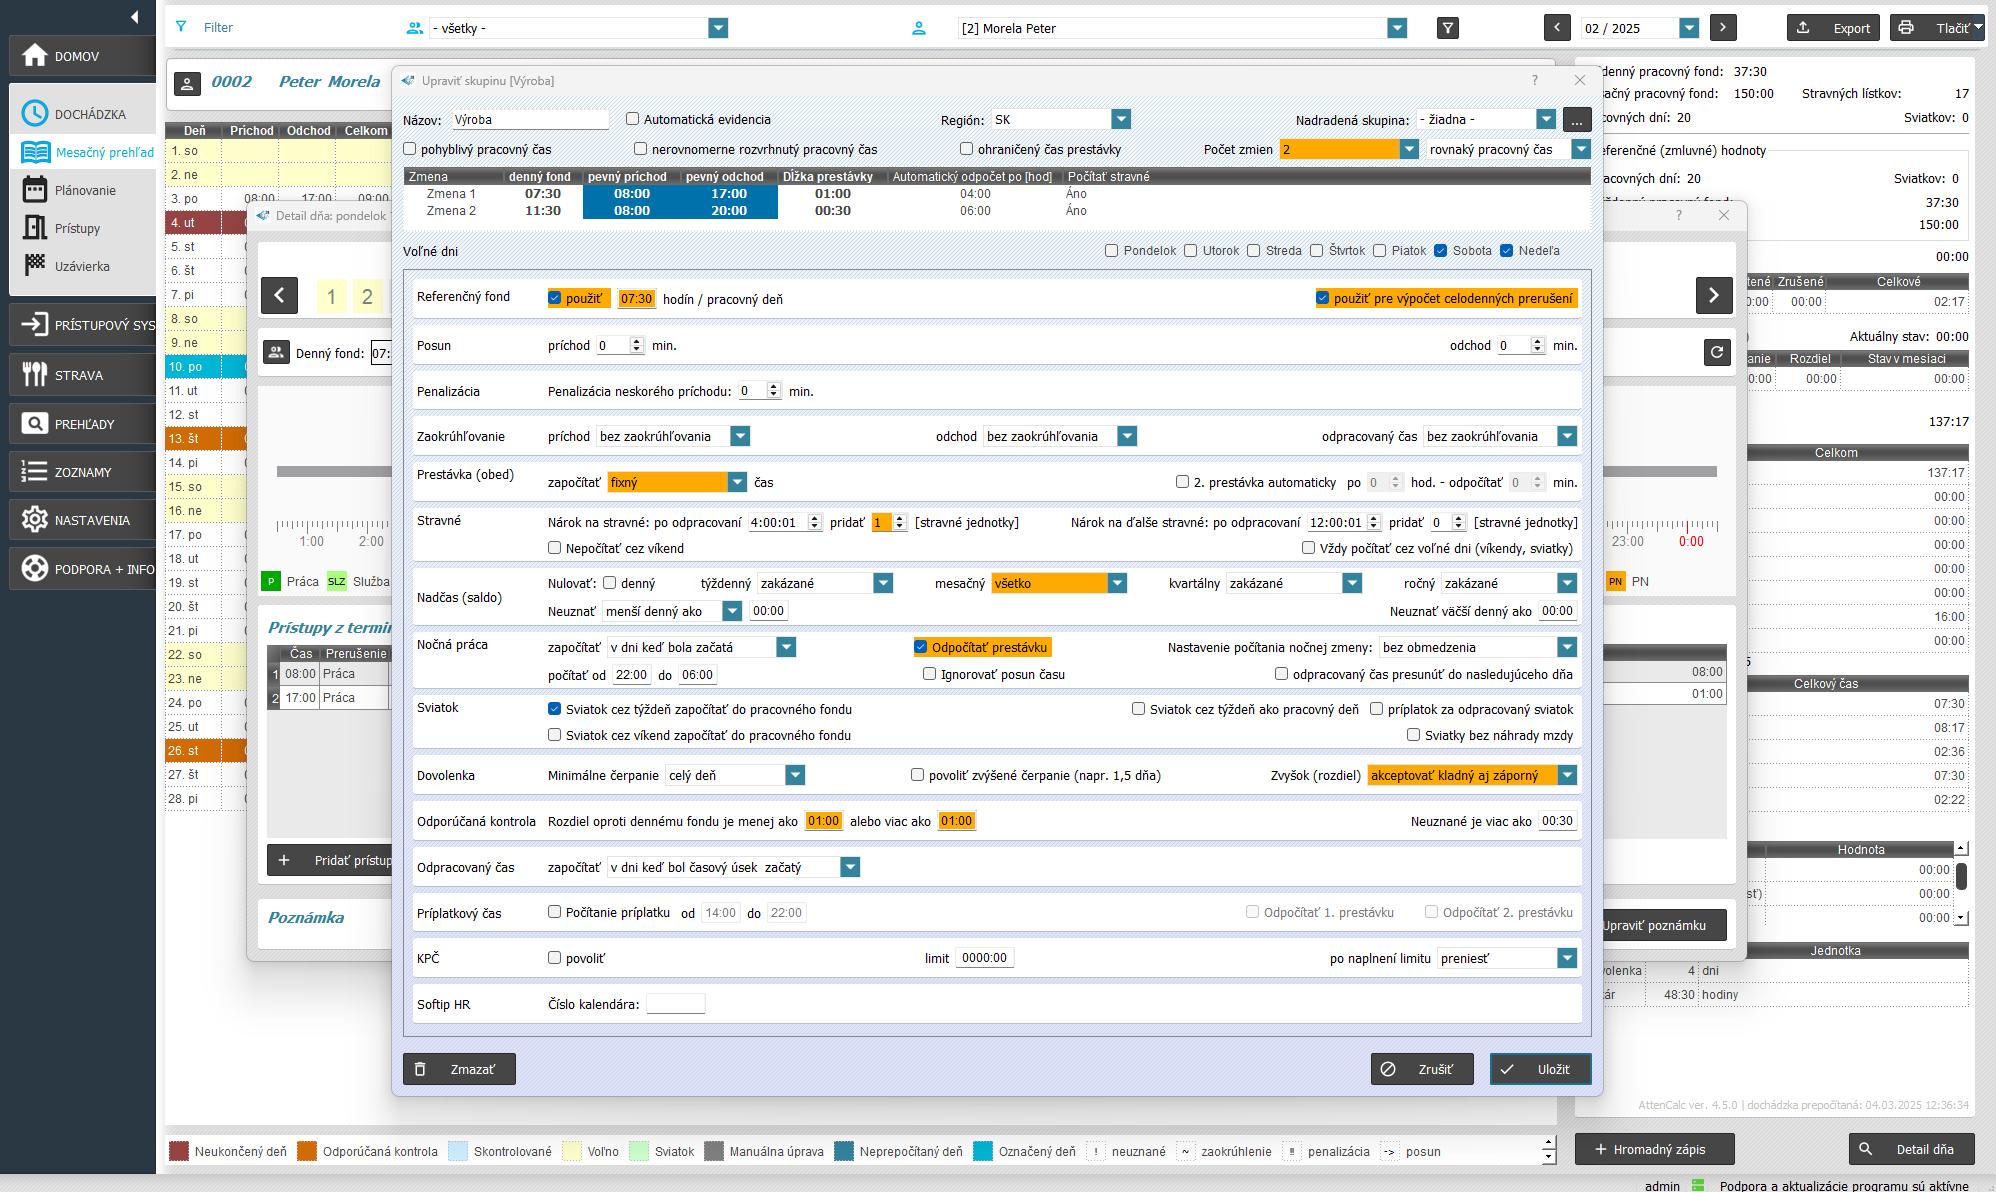Viewport: 1996px width, 1192px height.
Task: Enable Automatická evidencia checkbox
Action: (x=632, y=119)
